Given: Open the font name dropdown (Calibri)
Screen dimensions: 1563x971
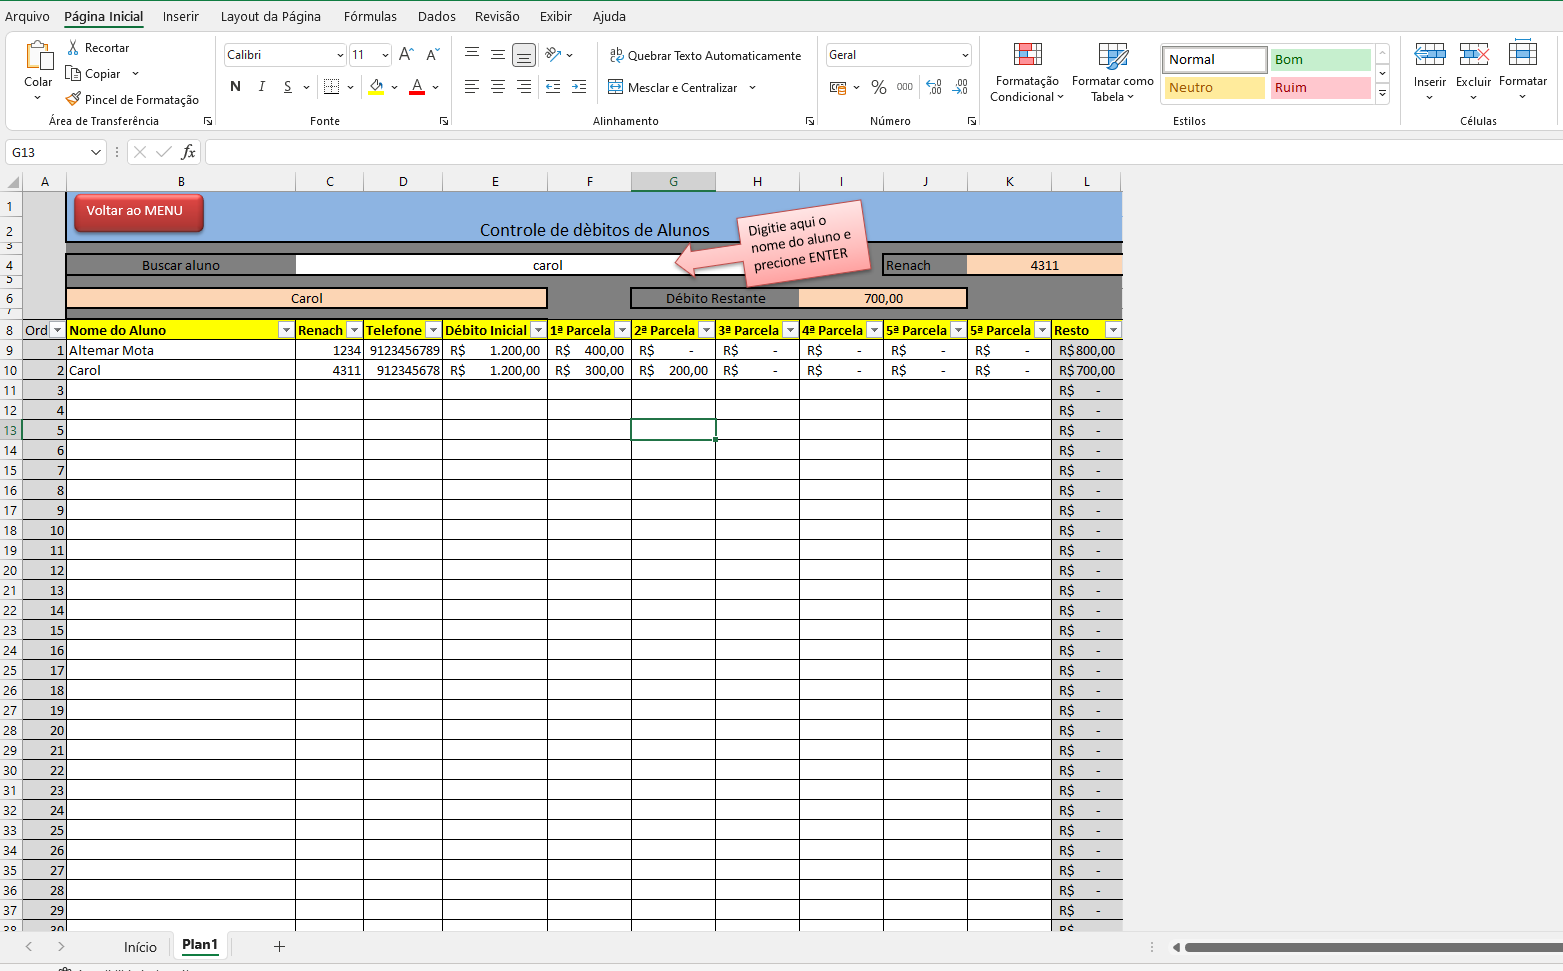Looking at the screenshot, I should pos(340,55).
